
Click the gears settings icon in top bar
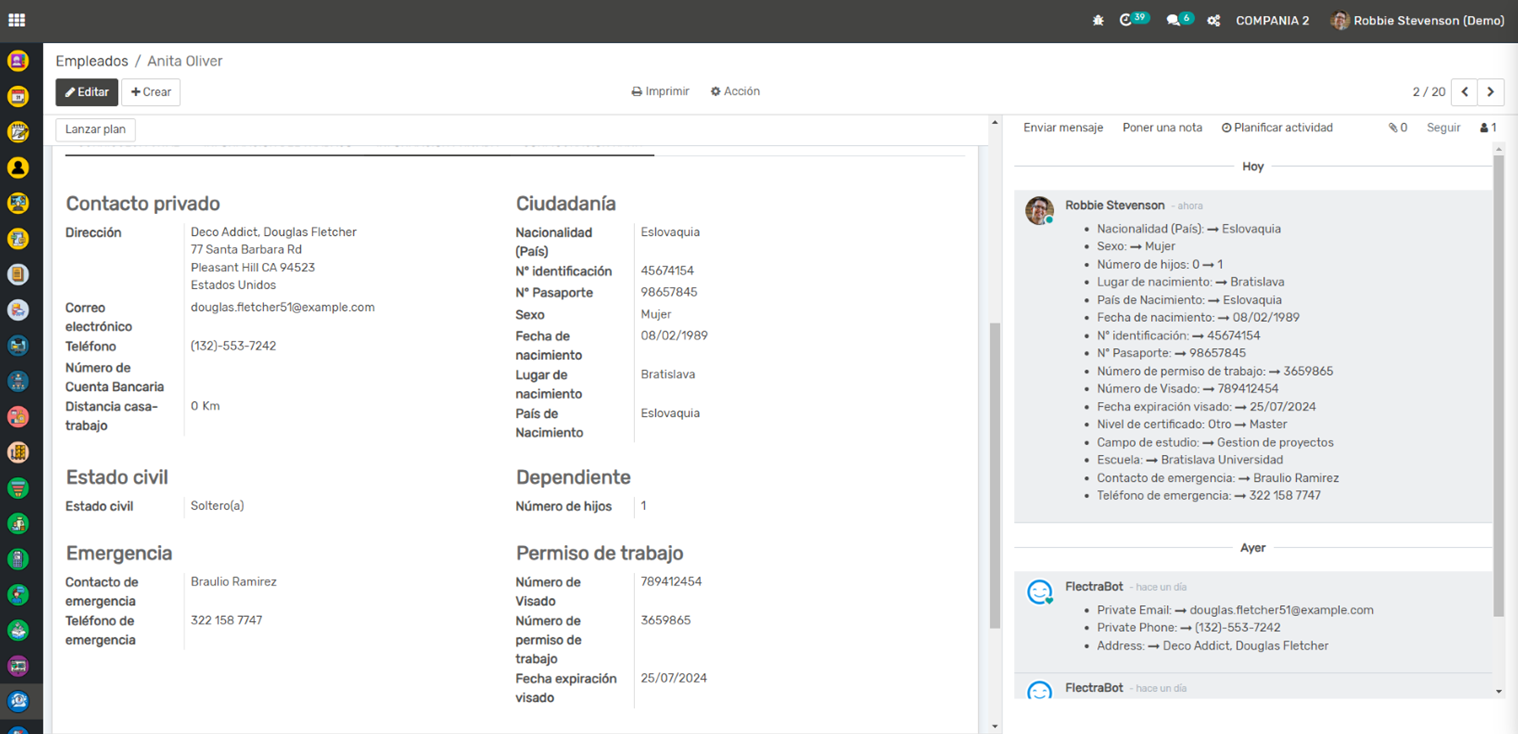click(x=1213, y=20)
